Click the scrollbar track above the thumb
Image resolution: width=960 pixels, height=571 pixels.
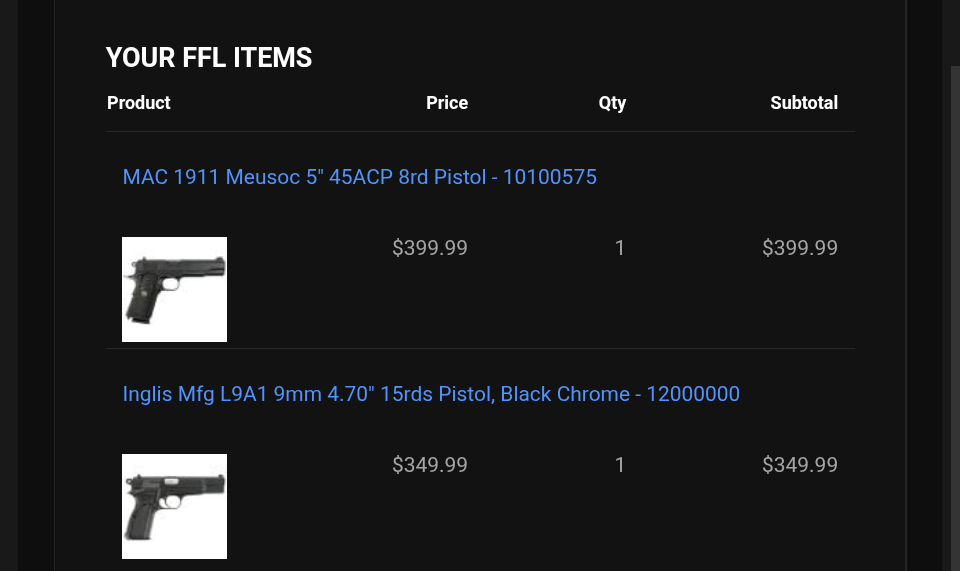[x=954, y=30]
